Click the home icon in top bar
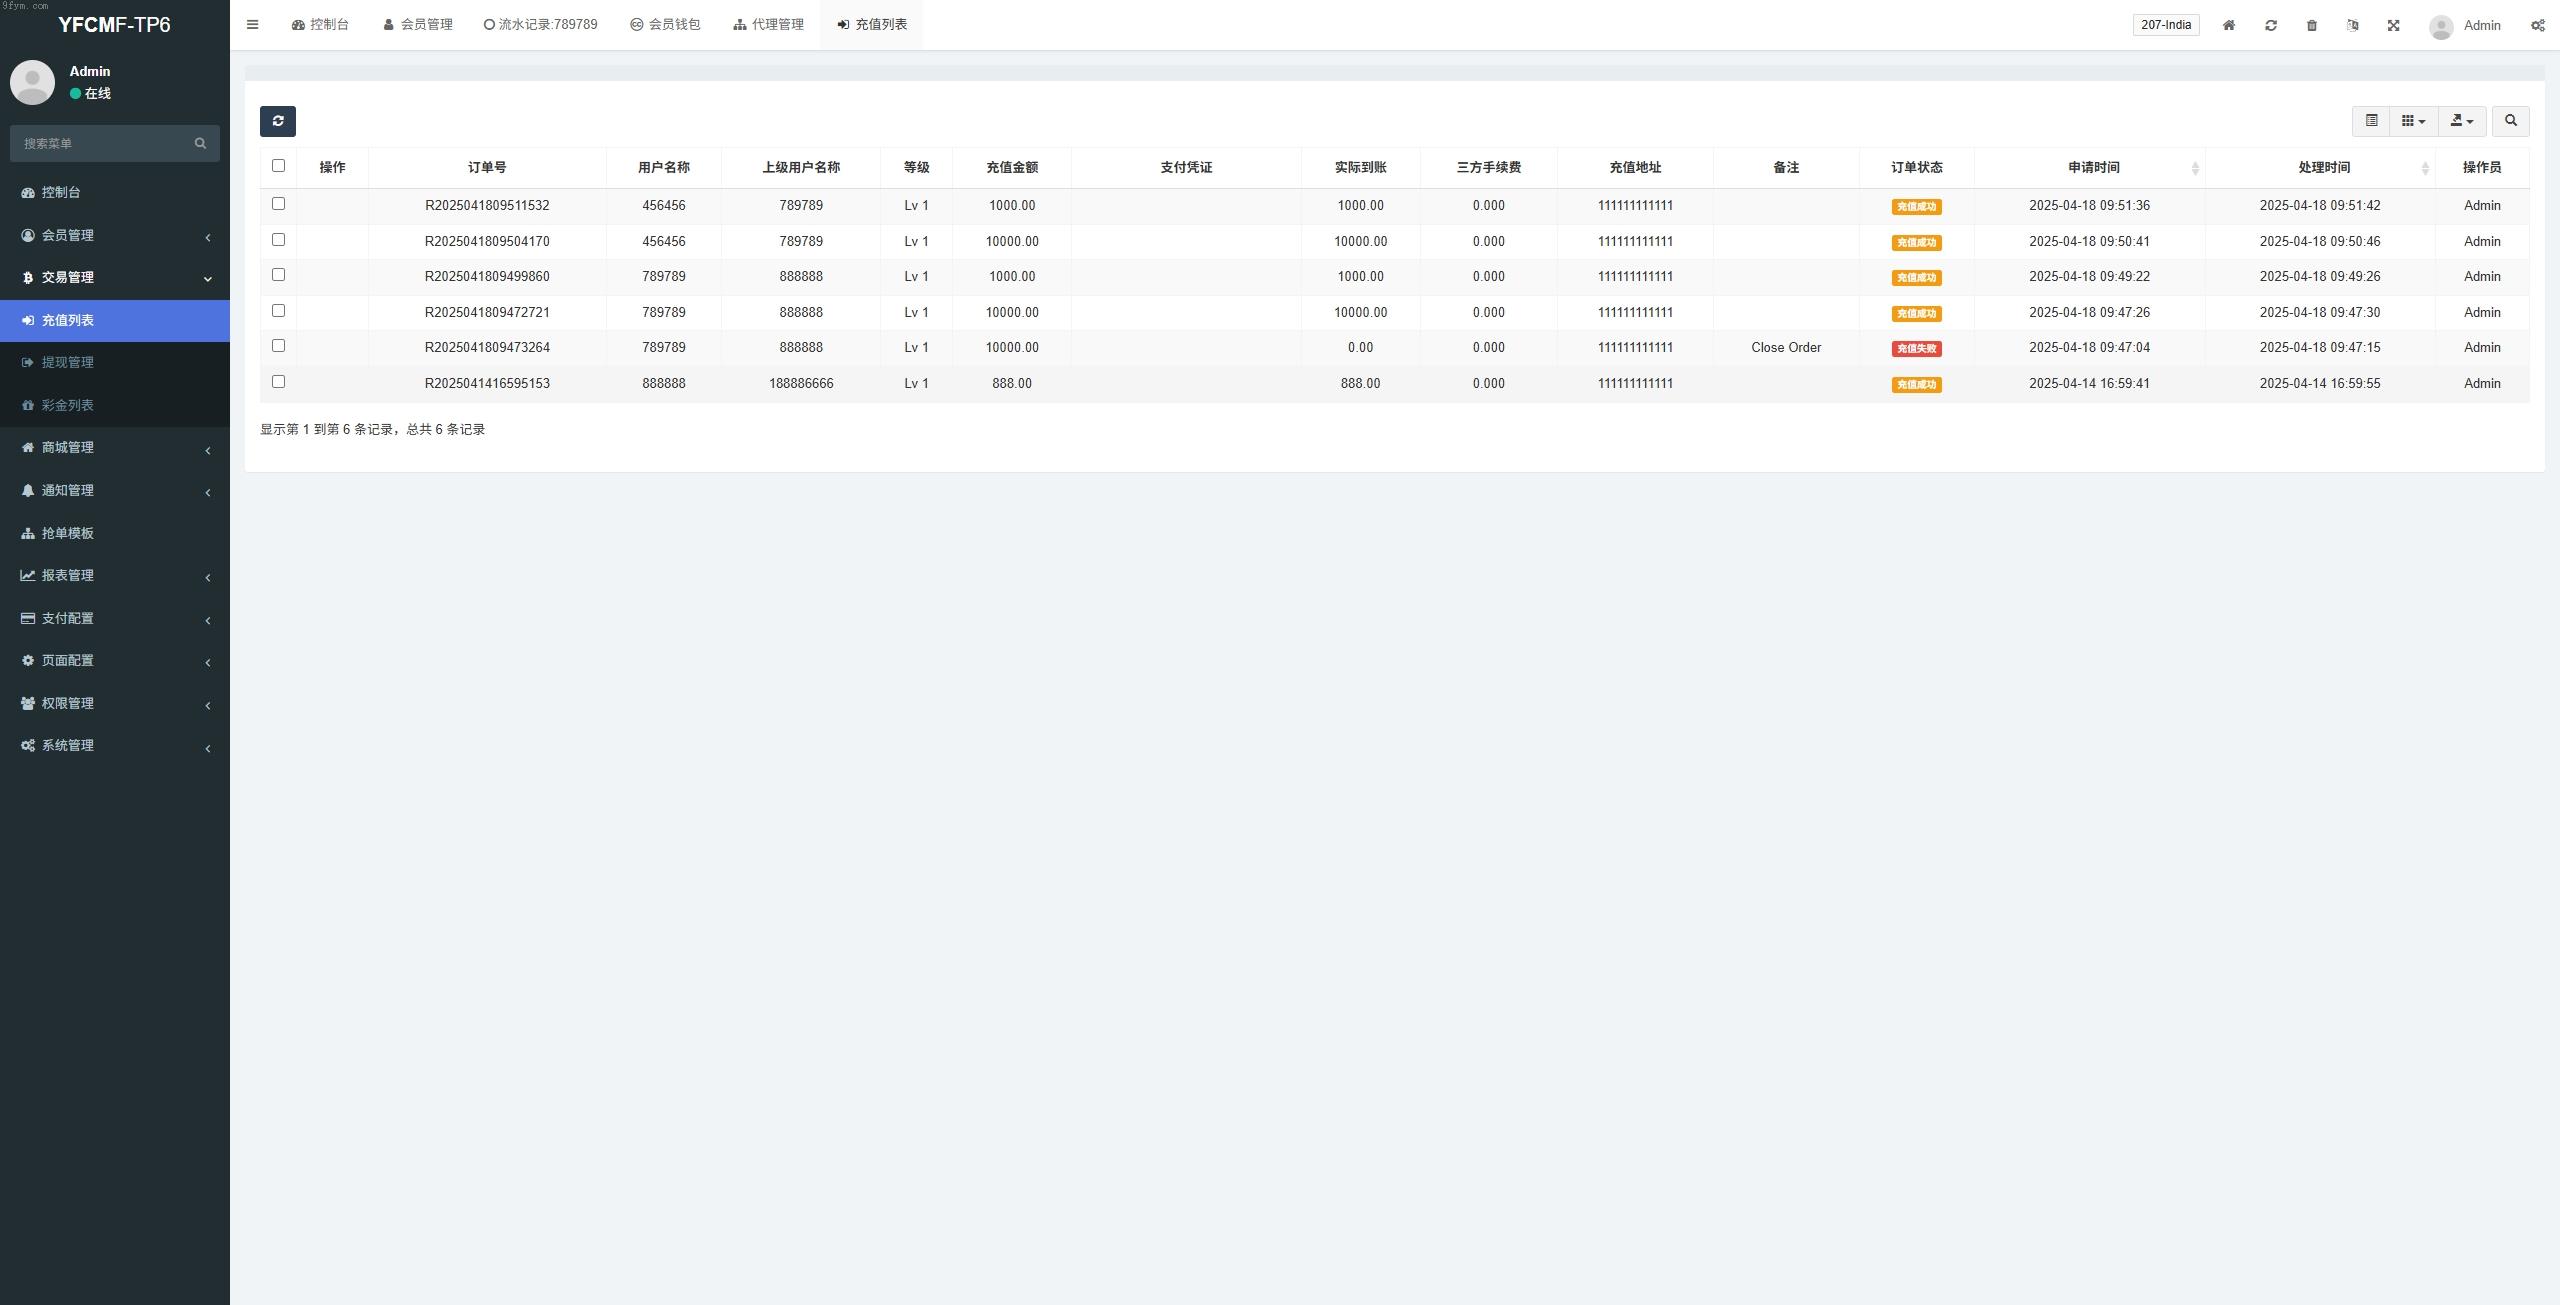 click(x=2229, y=25)
